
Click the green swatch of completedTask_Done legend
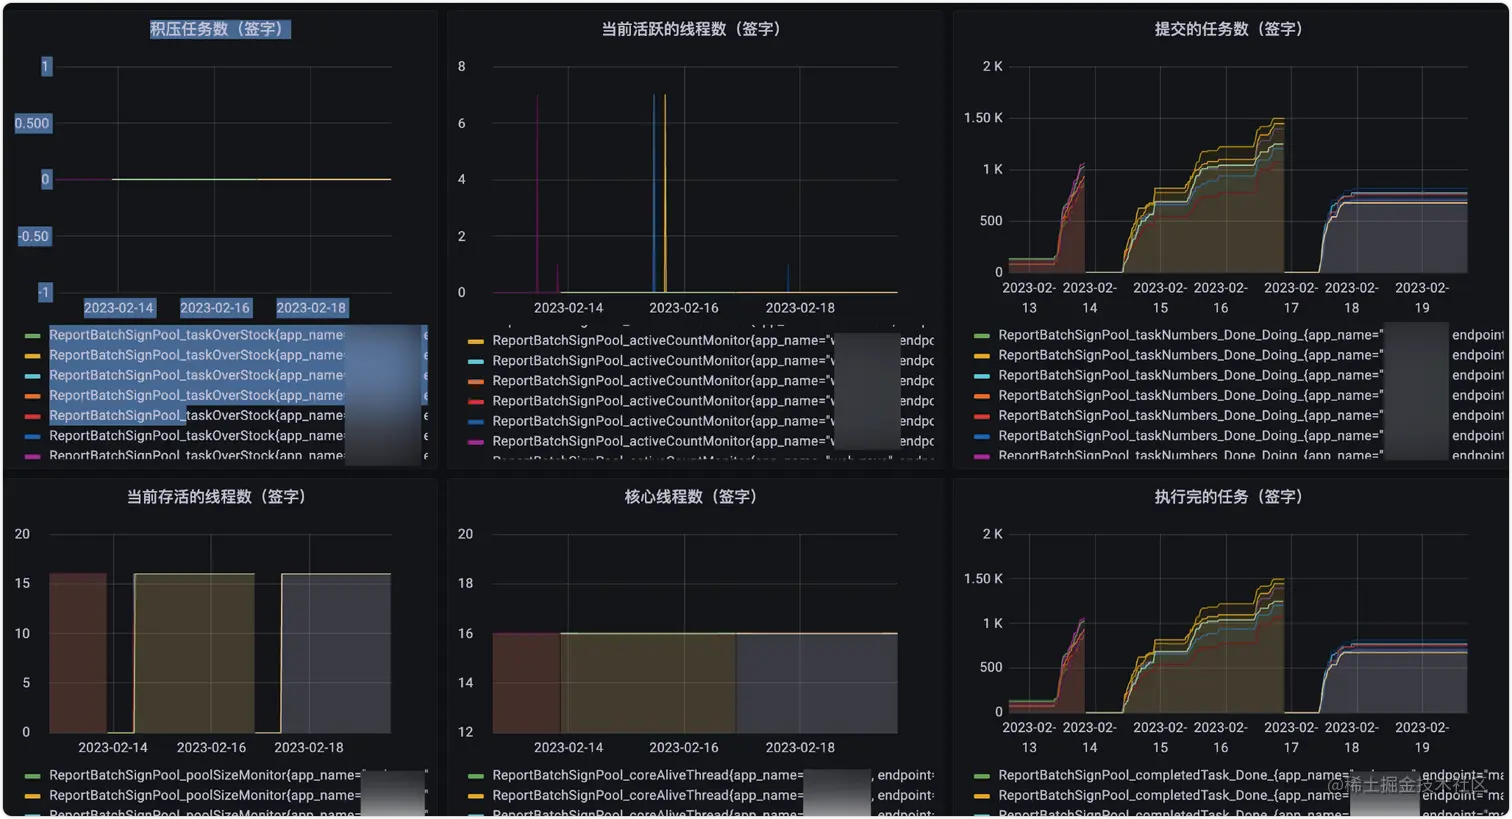(x=981, y=776)
